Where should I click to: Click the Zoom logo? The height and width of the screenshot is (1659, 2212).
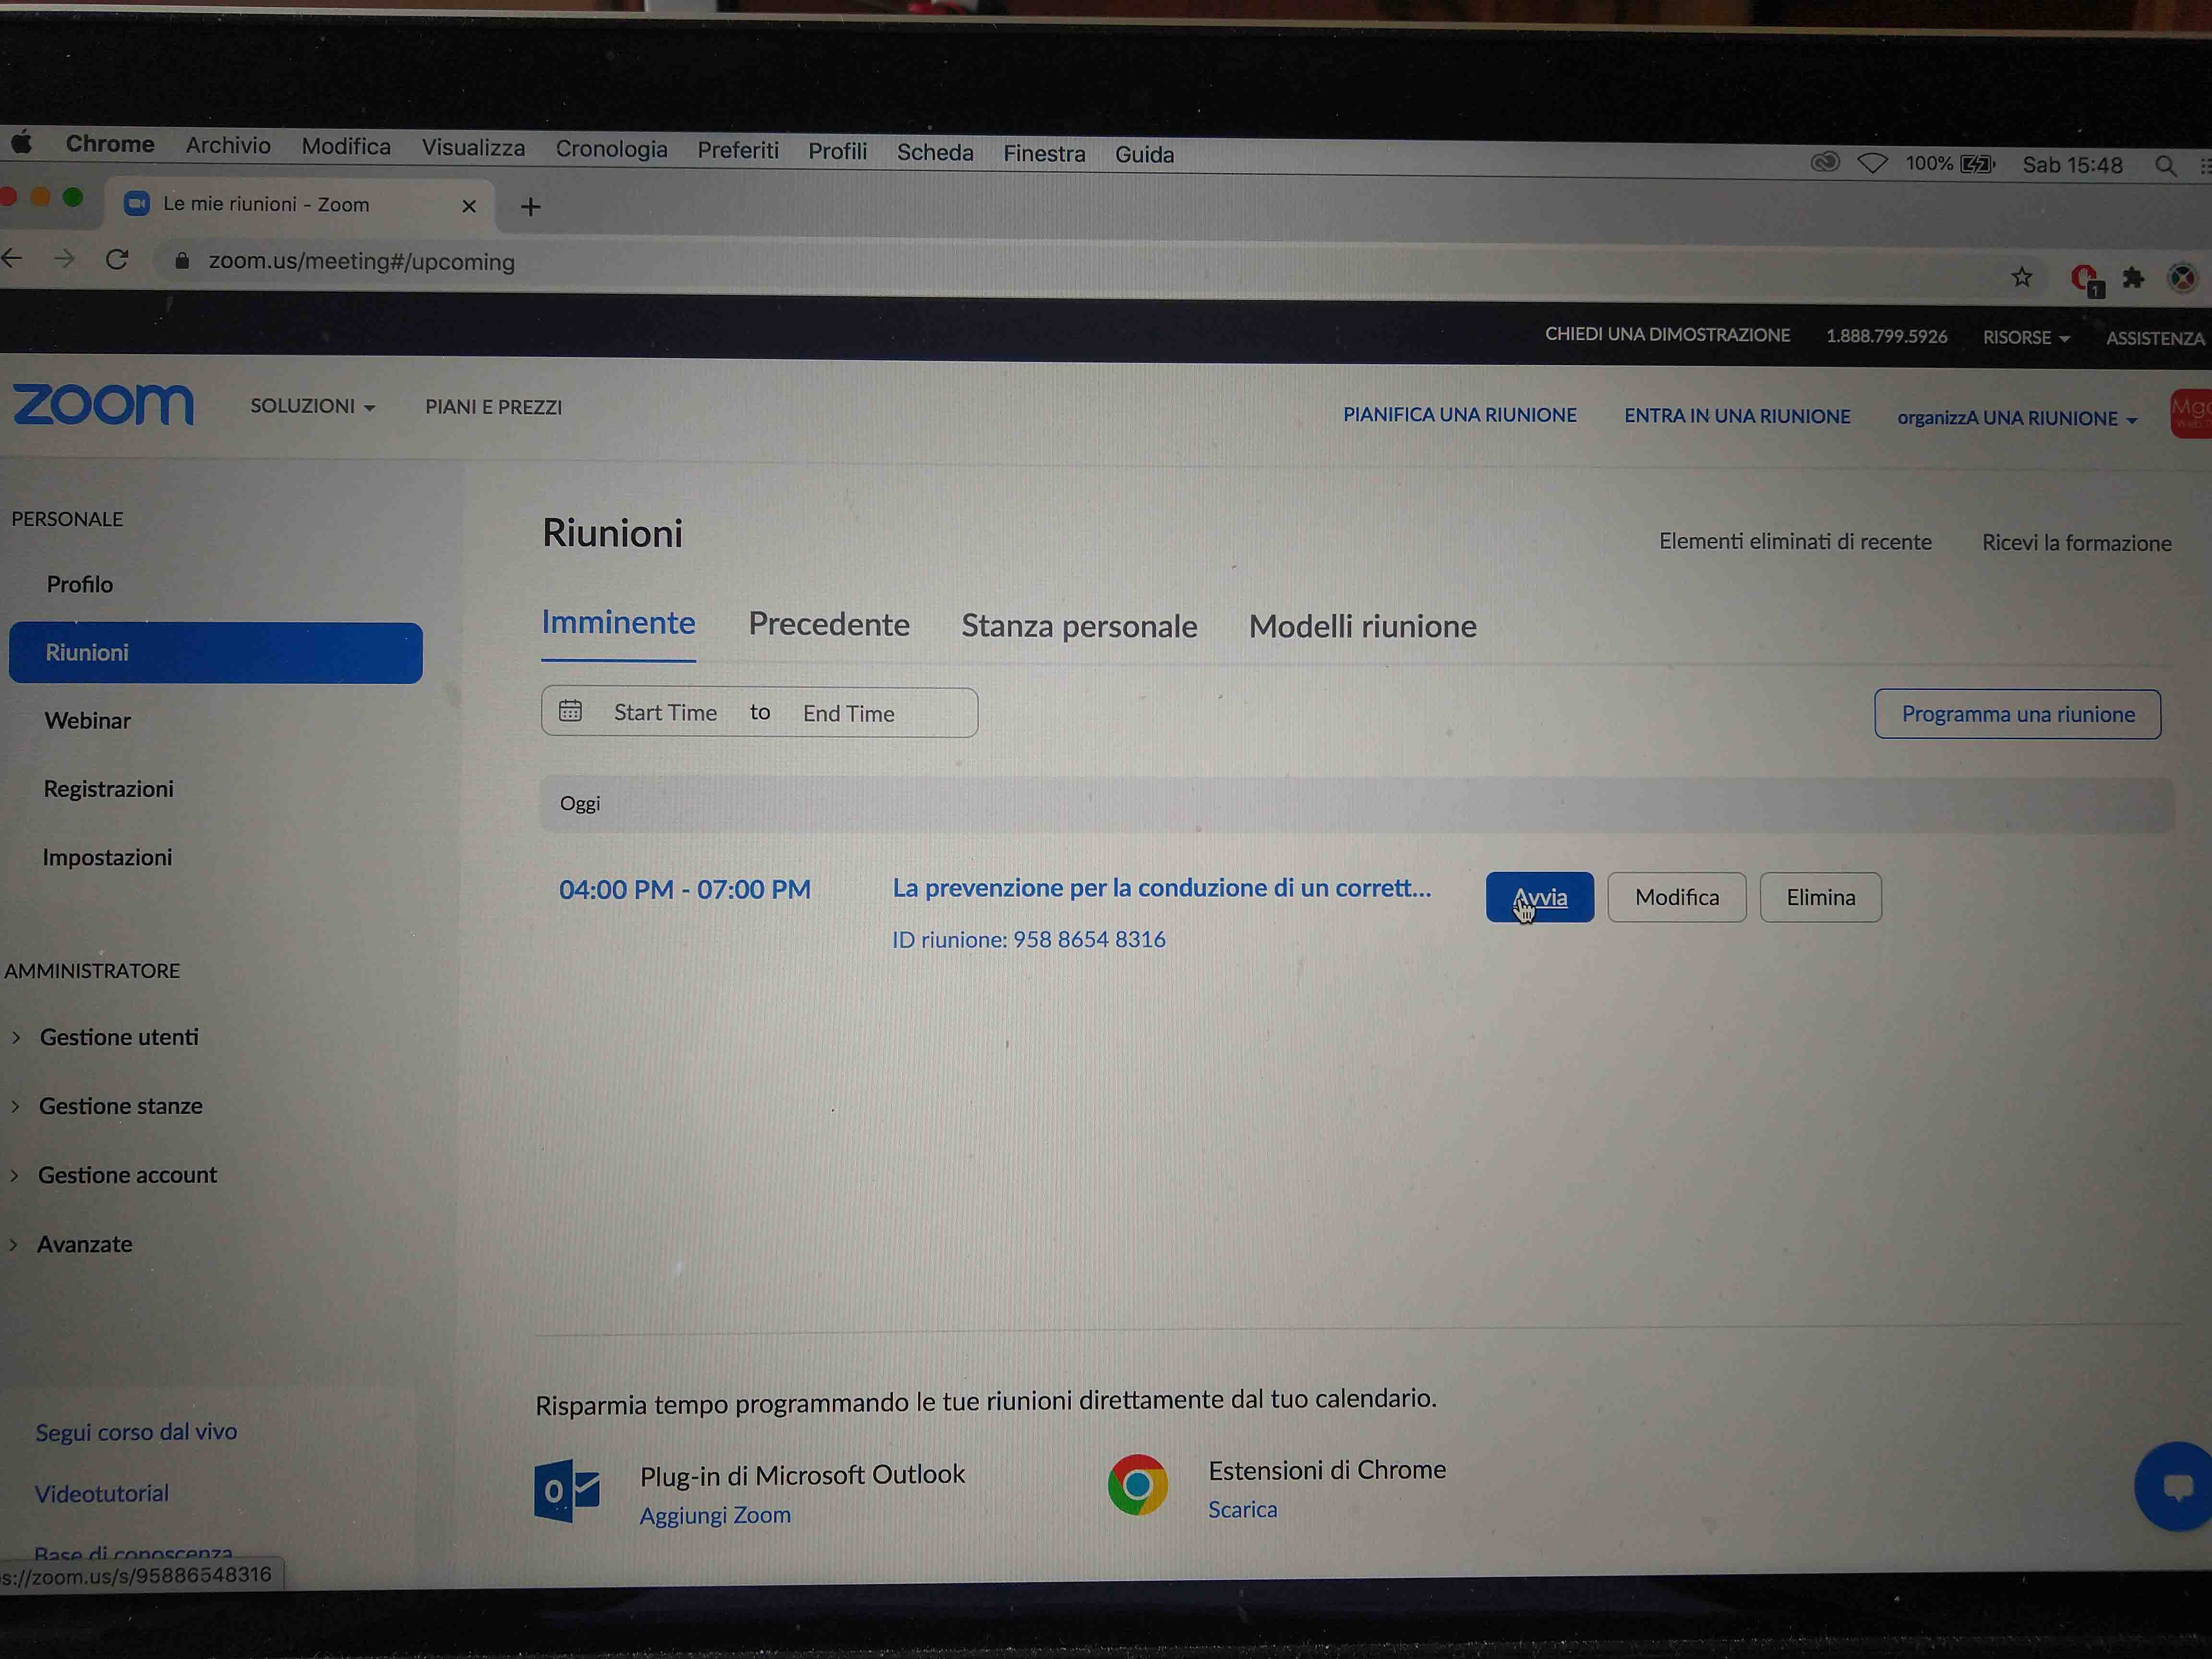pyautogui.click(x=103, y=405)
